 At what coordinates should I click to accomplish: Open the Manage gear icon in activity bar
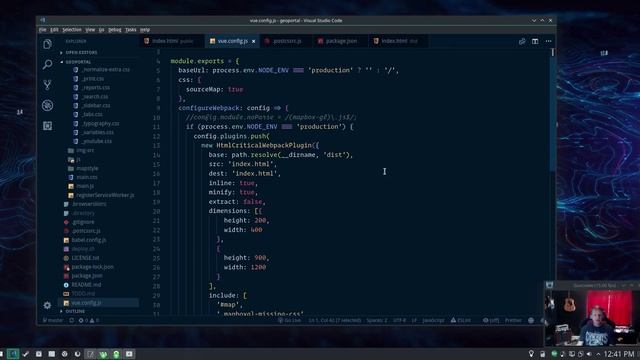(47, 305)
